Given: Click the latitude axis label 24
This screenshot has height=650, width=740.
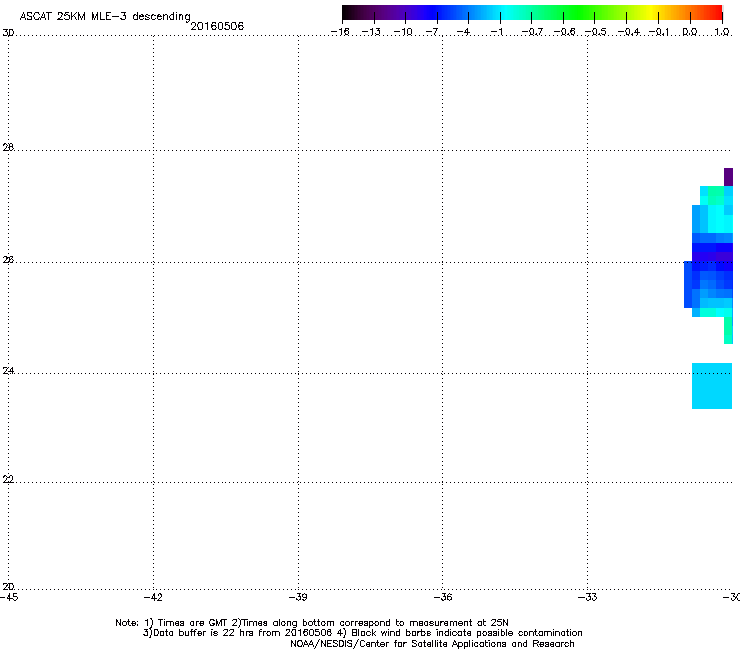Looking at the screenshot, I should pyautogui.click(x=8, y=371).
